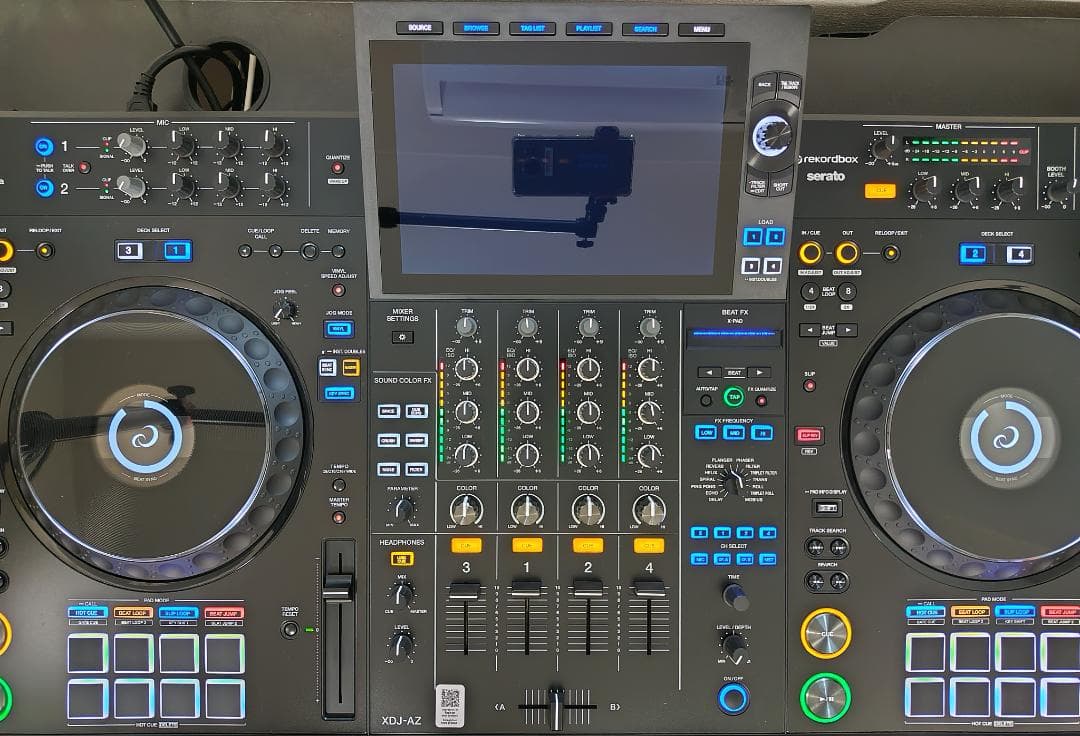The width and height of the screenshot is (1080, 736).
Task: Toggle VINYL jog mode on the left deck
Action: pos(340,327)
